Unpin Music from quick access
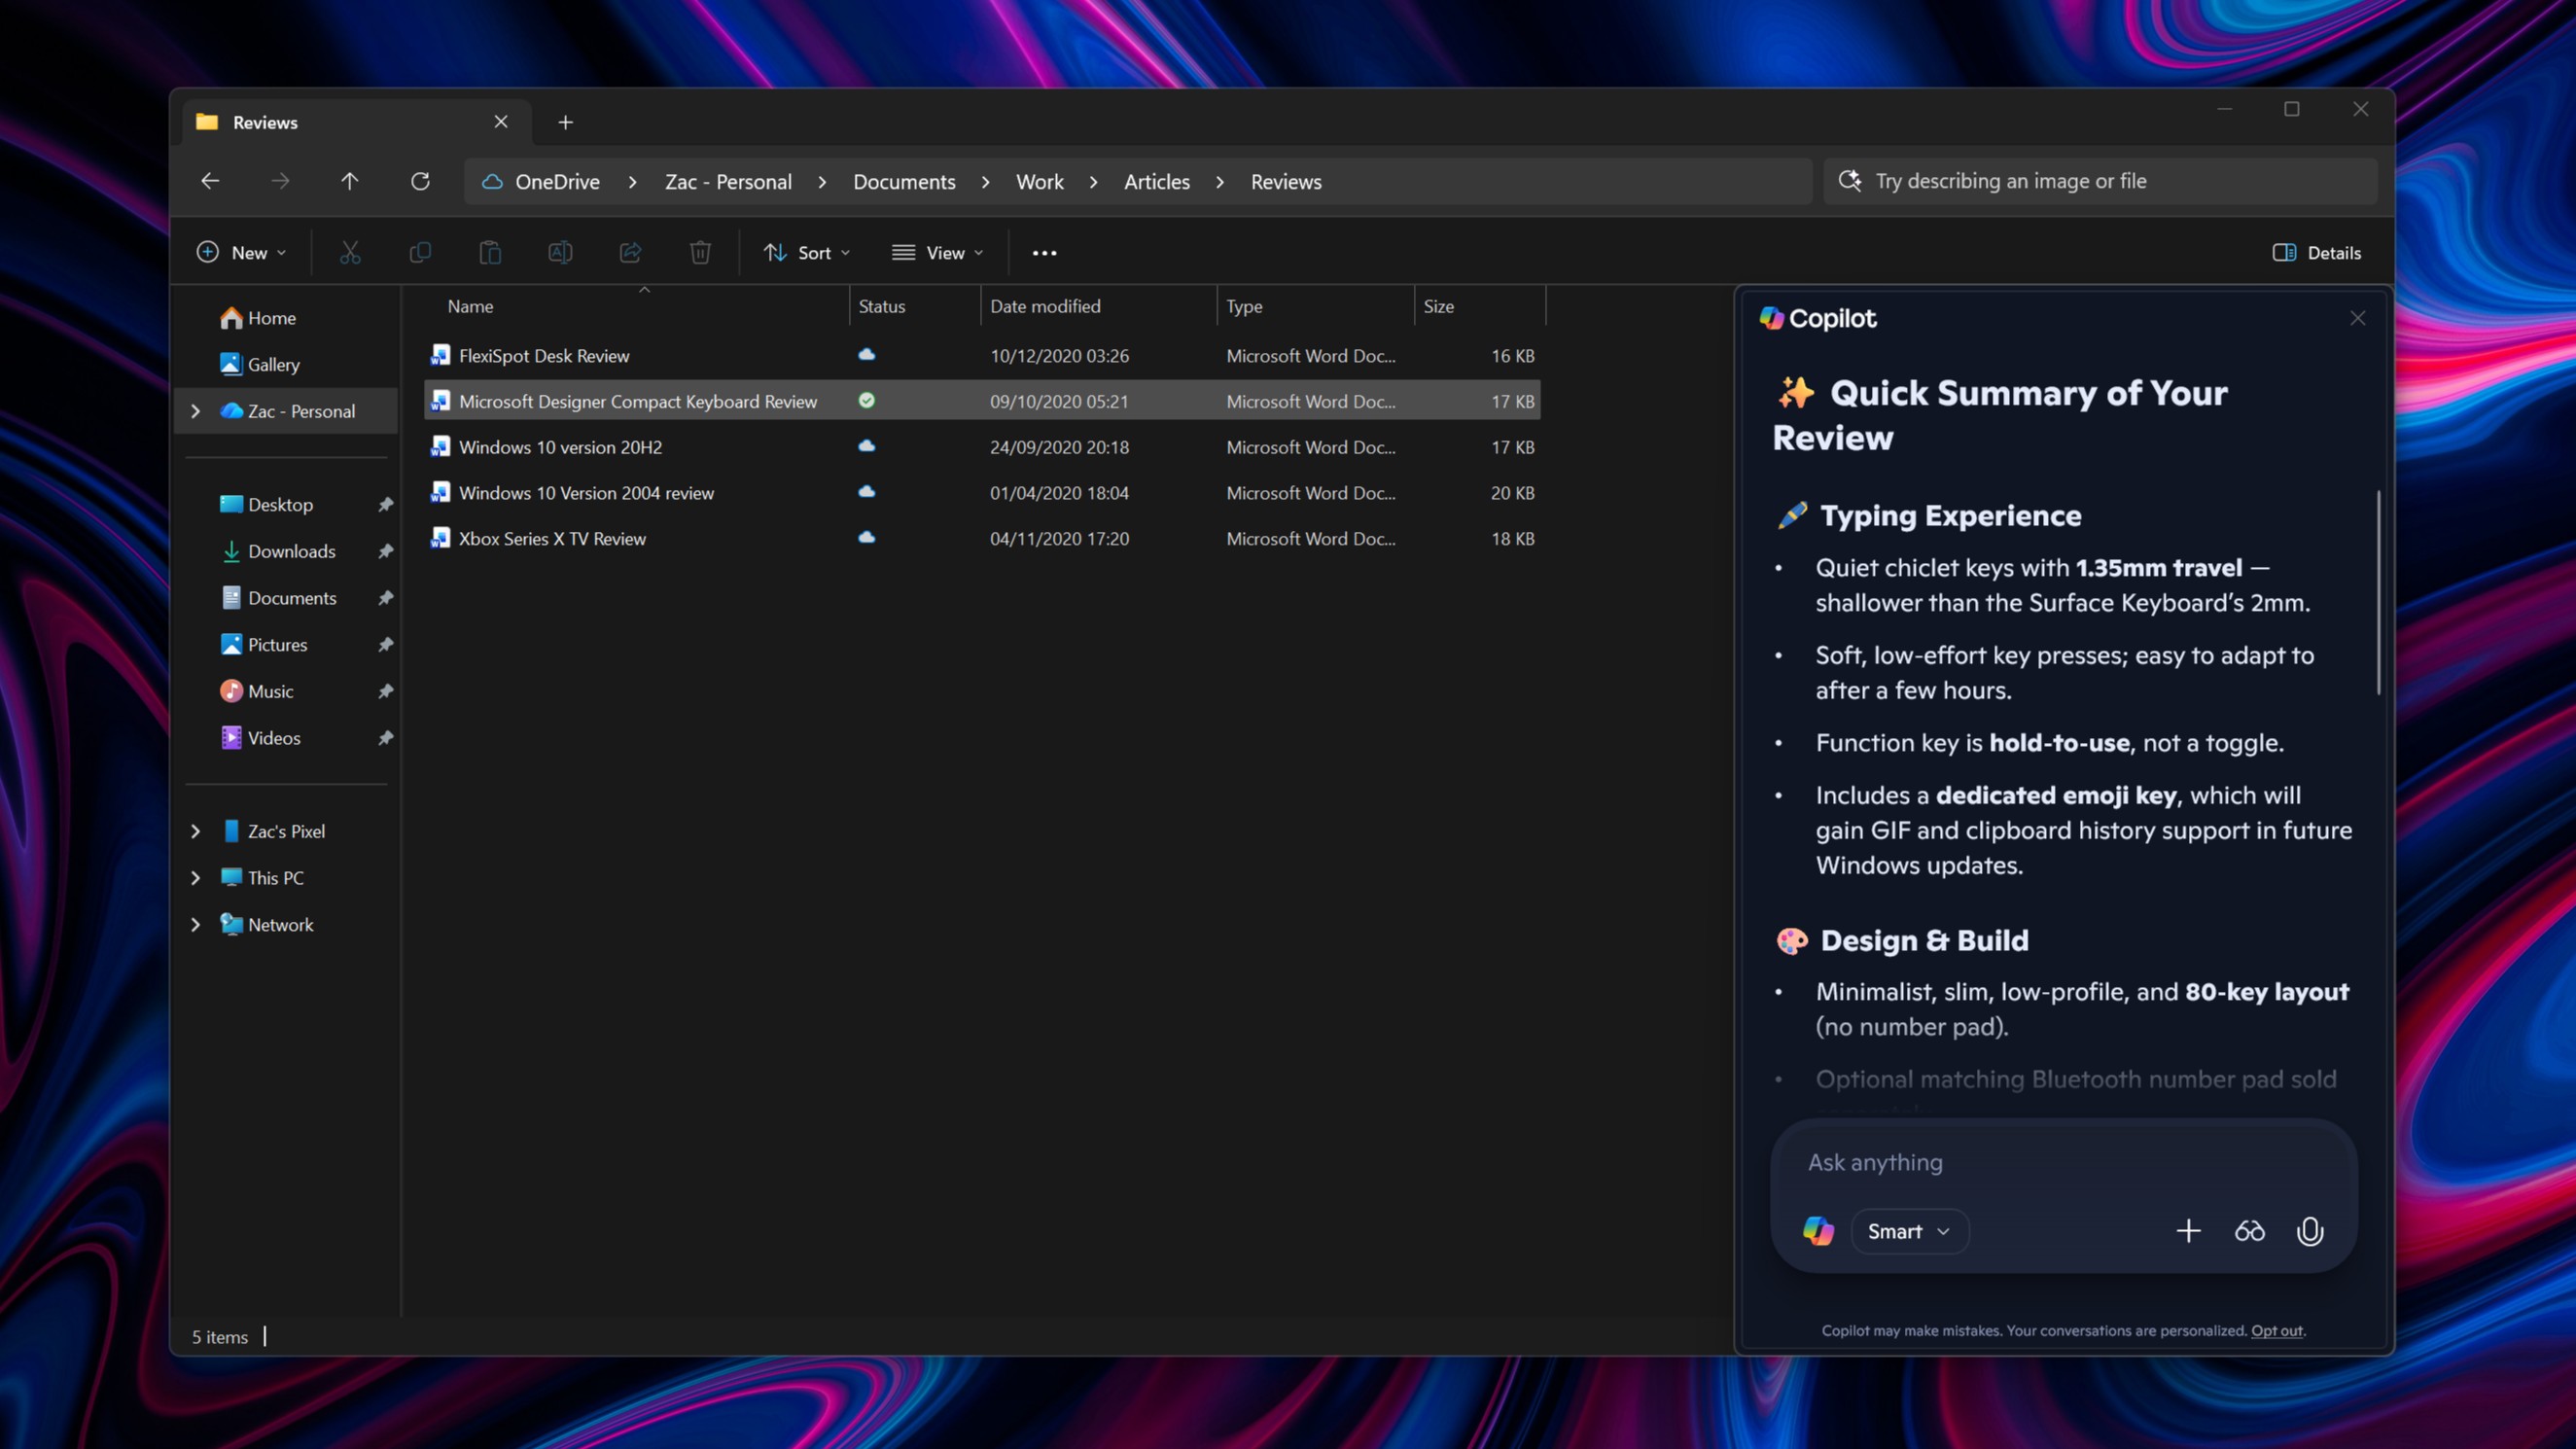Viewport: 2576px width, 1449px height. coord(386,691)
